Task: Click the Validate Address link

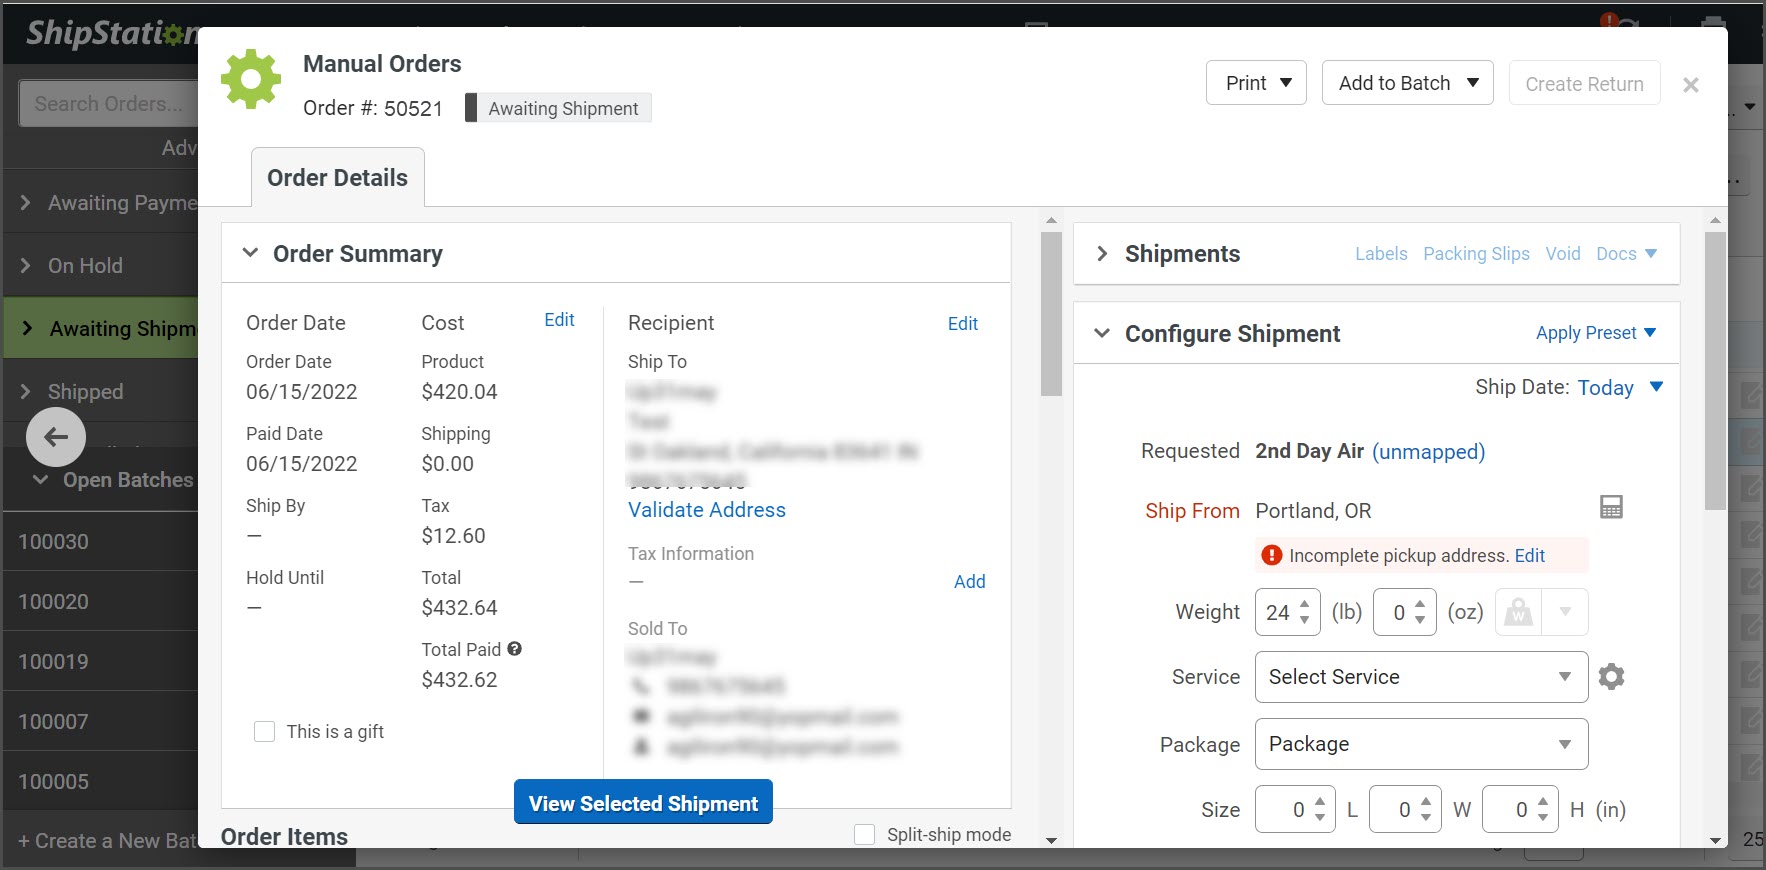Action: click(x=707, y=510)
